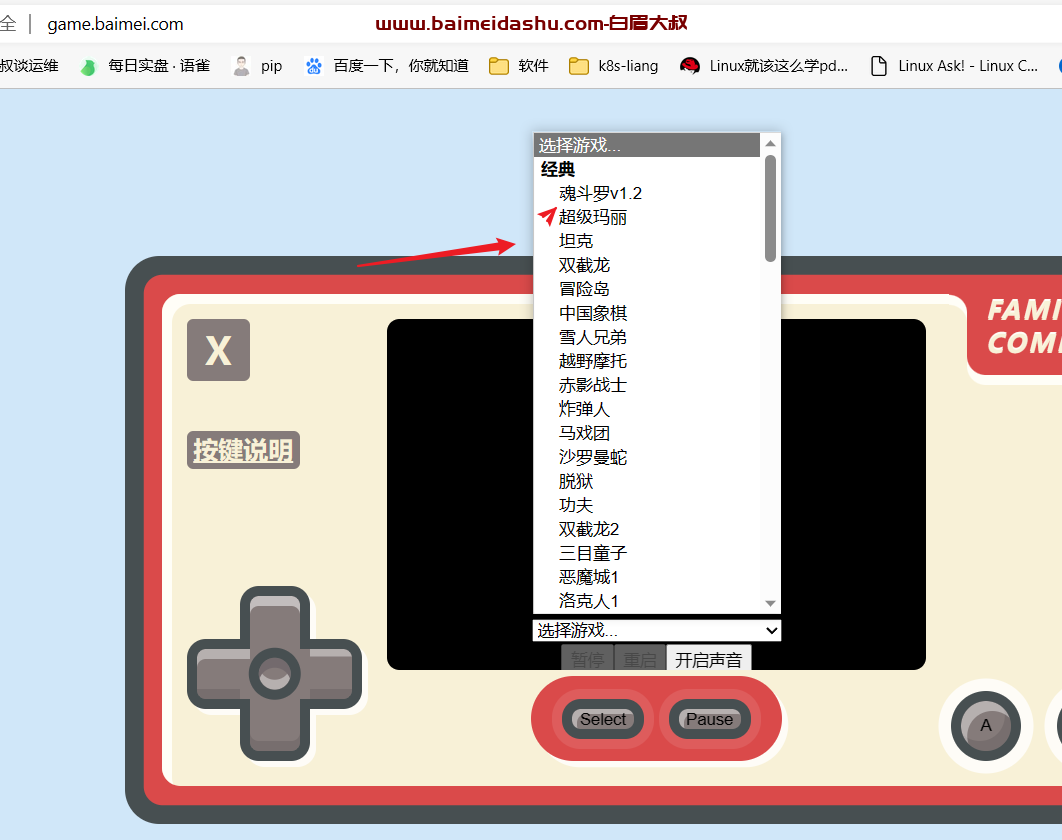Image resolution: width=1062 pixels, height=840 pixels.
Task: Choose 雪人兄弟 in the game list
Action: click(x=647, y=337)
